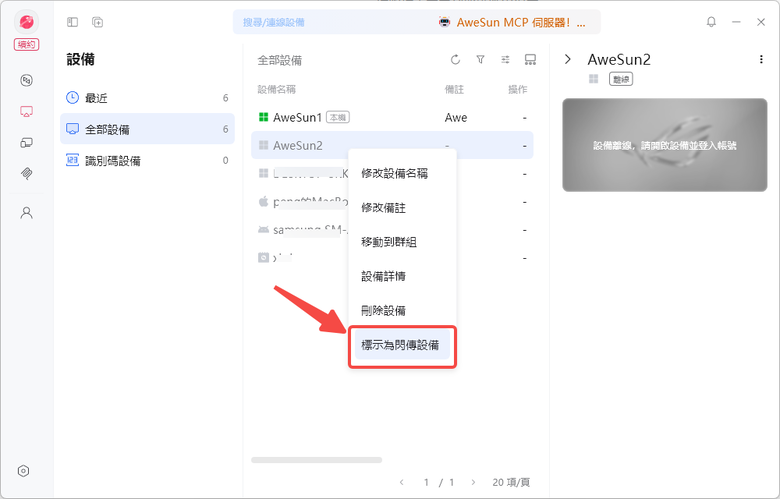The width and height of the screenshot is (780, 499).
Task: Click the AweSun2 offline preview thumbnail
Action: click(665, 145)
